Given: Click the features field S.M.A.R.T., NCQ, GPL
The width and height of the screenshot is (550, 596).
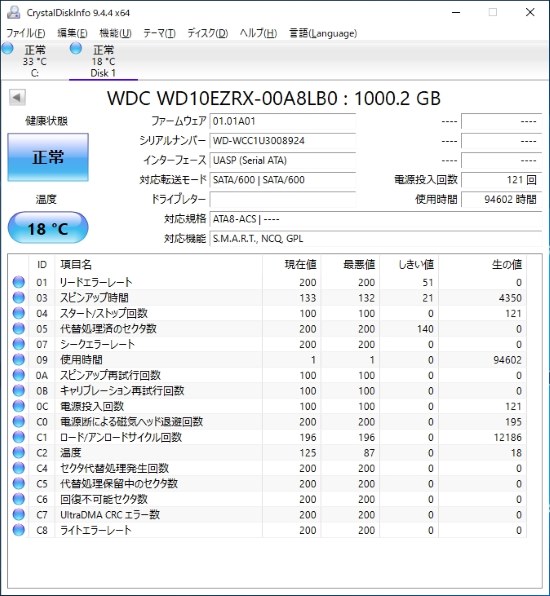Looking at the screenshot, I should click(x=376, y=239).
